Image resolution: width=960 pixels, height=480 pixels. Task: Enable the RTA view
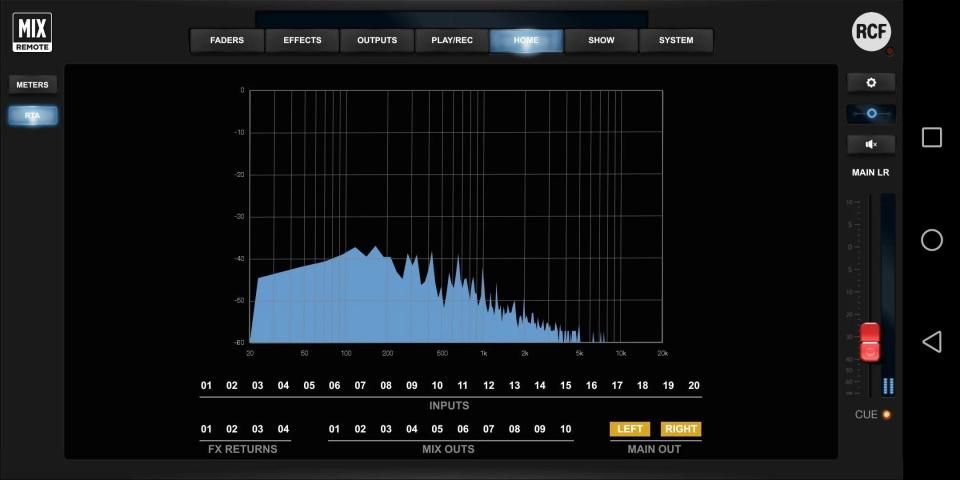pyautogui.click(x=33, y=116)
